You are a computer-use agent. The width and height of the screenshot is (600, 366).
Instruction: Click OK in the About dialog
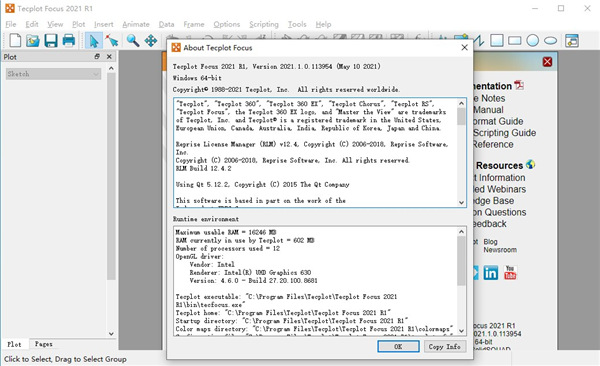click(398, 346)
